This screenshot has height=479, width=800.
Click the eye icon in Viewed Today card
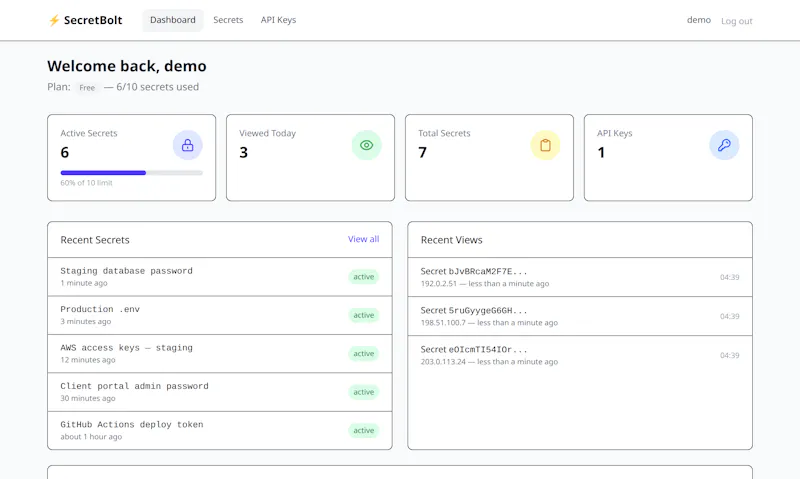366,145
